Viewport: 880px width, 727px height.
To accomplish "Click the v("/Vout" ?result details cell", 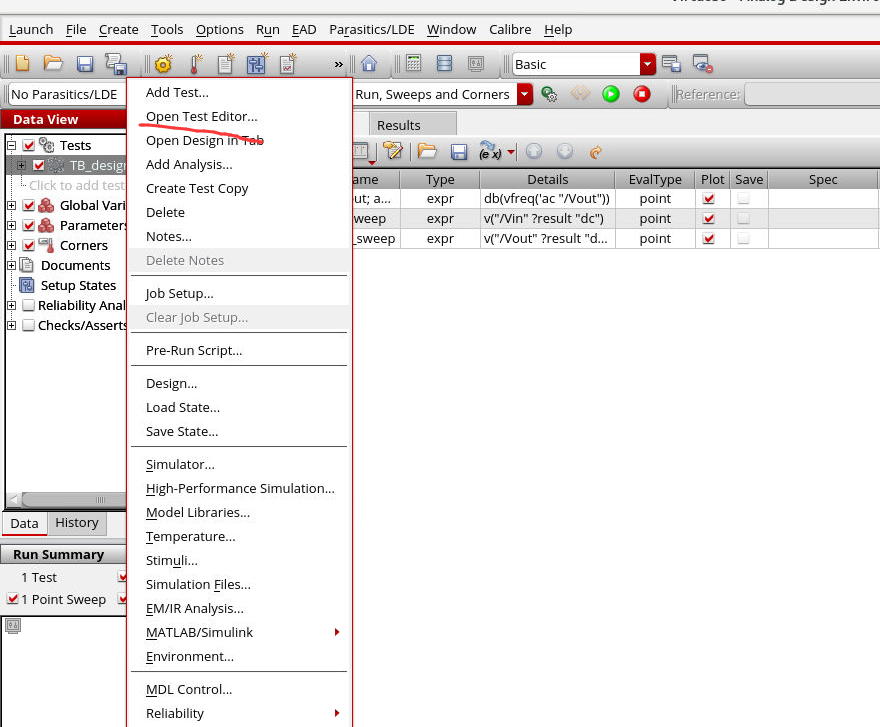I will click(x=547, y=239).
